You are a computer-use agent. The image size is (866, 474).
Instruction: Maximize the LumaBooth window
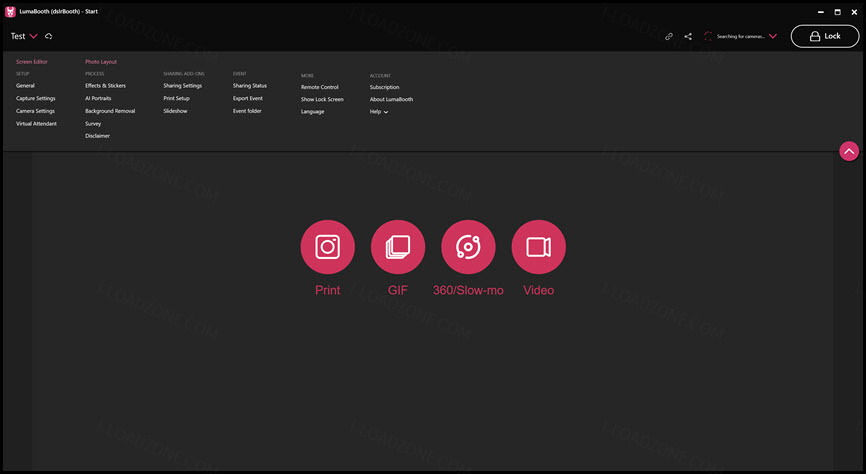837,12
